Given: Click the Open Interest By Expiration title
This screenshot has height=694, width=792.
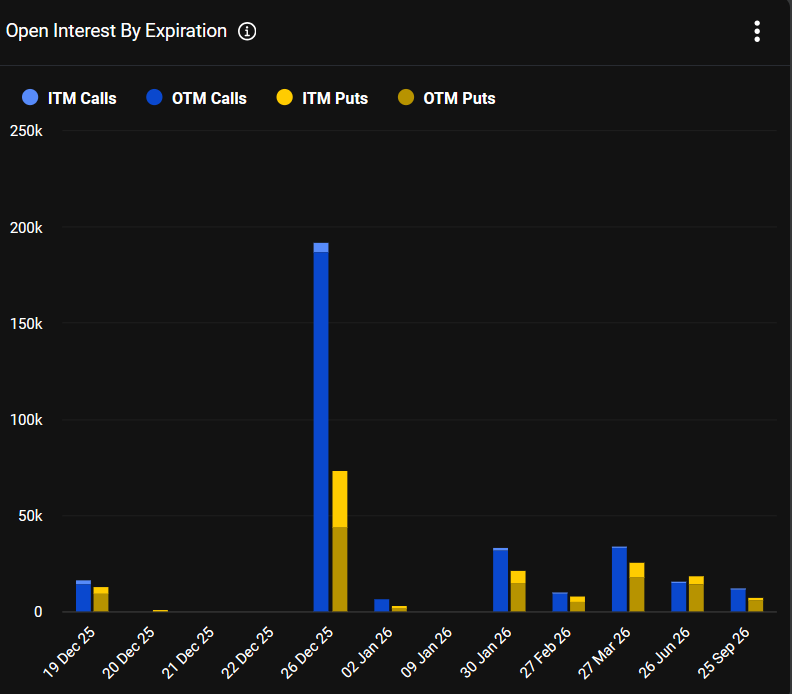Looking at the screenshot, I should click(x=117, y=31).
